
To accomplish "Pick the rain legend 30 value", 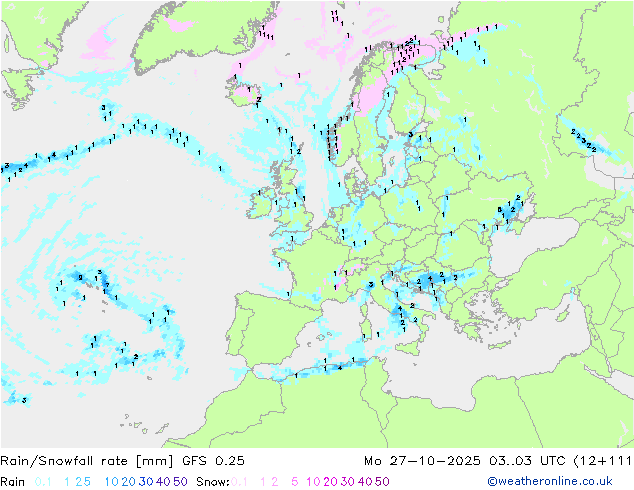I will (146, 482).
